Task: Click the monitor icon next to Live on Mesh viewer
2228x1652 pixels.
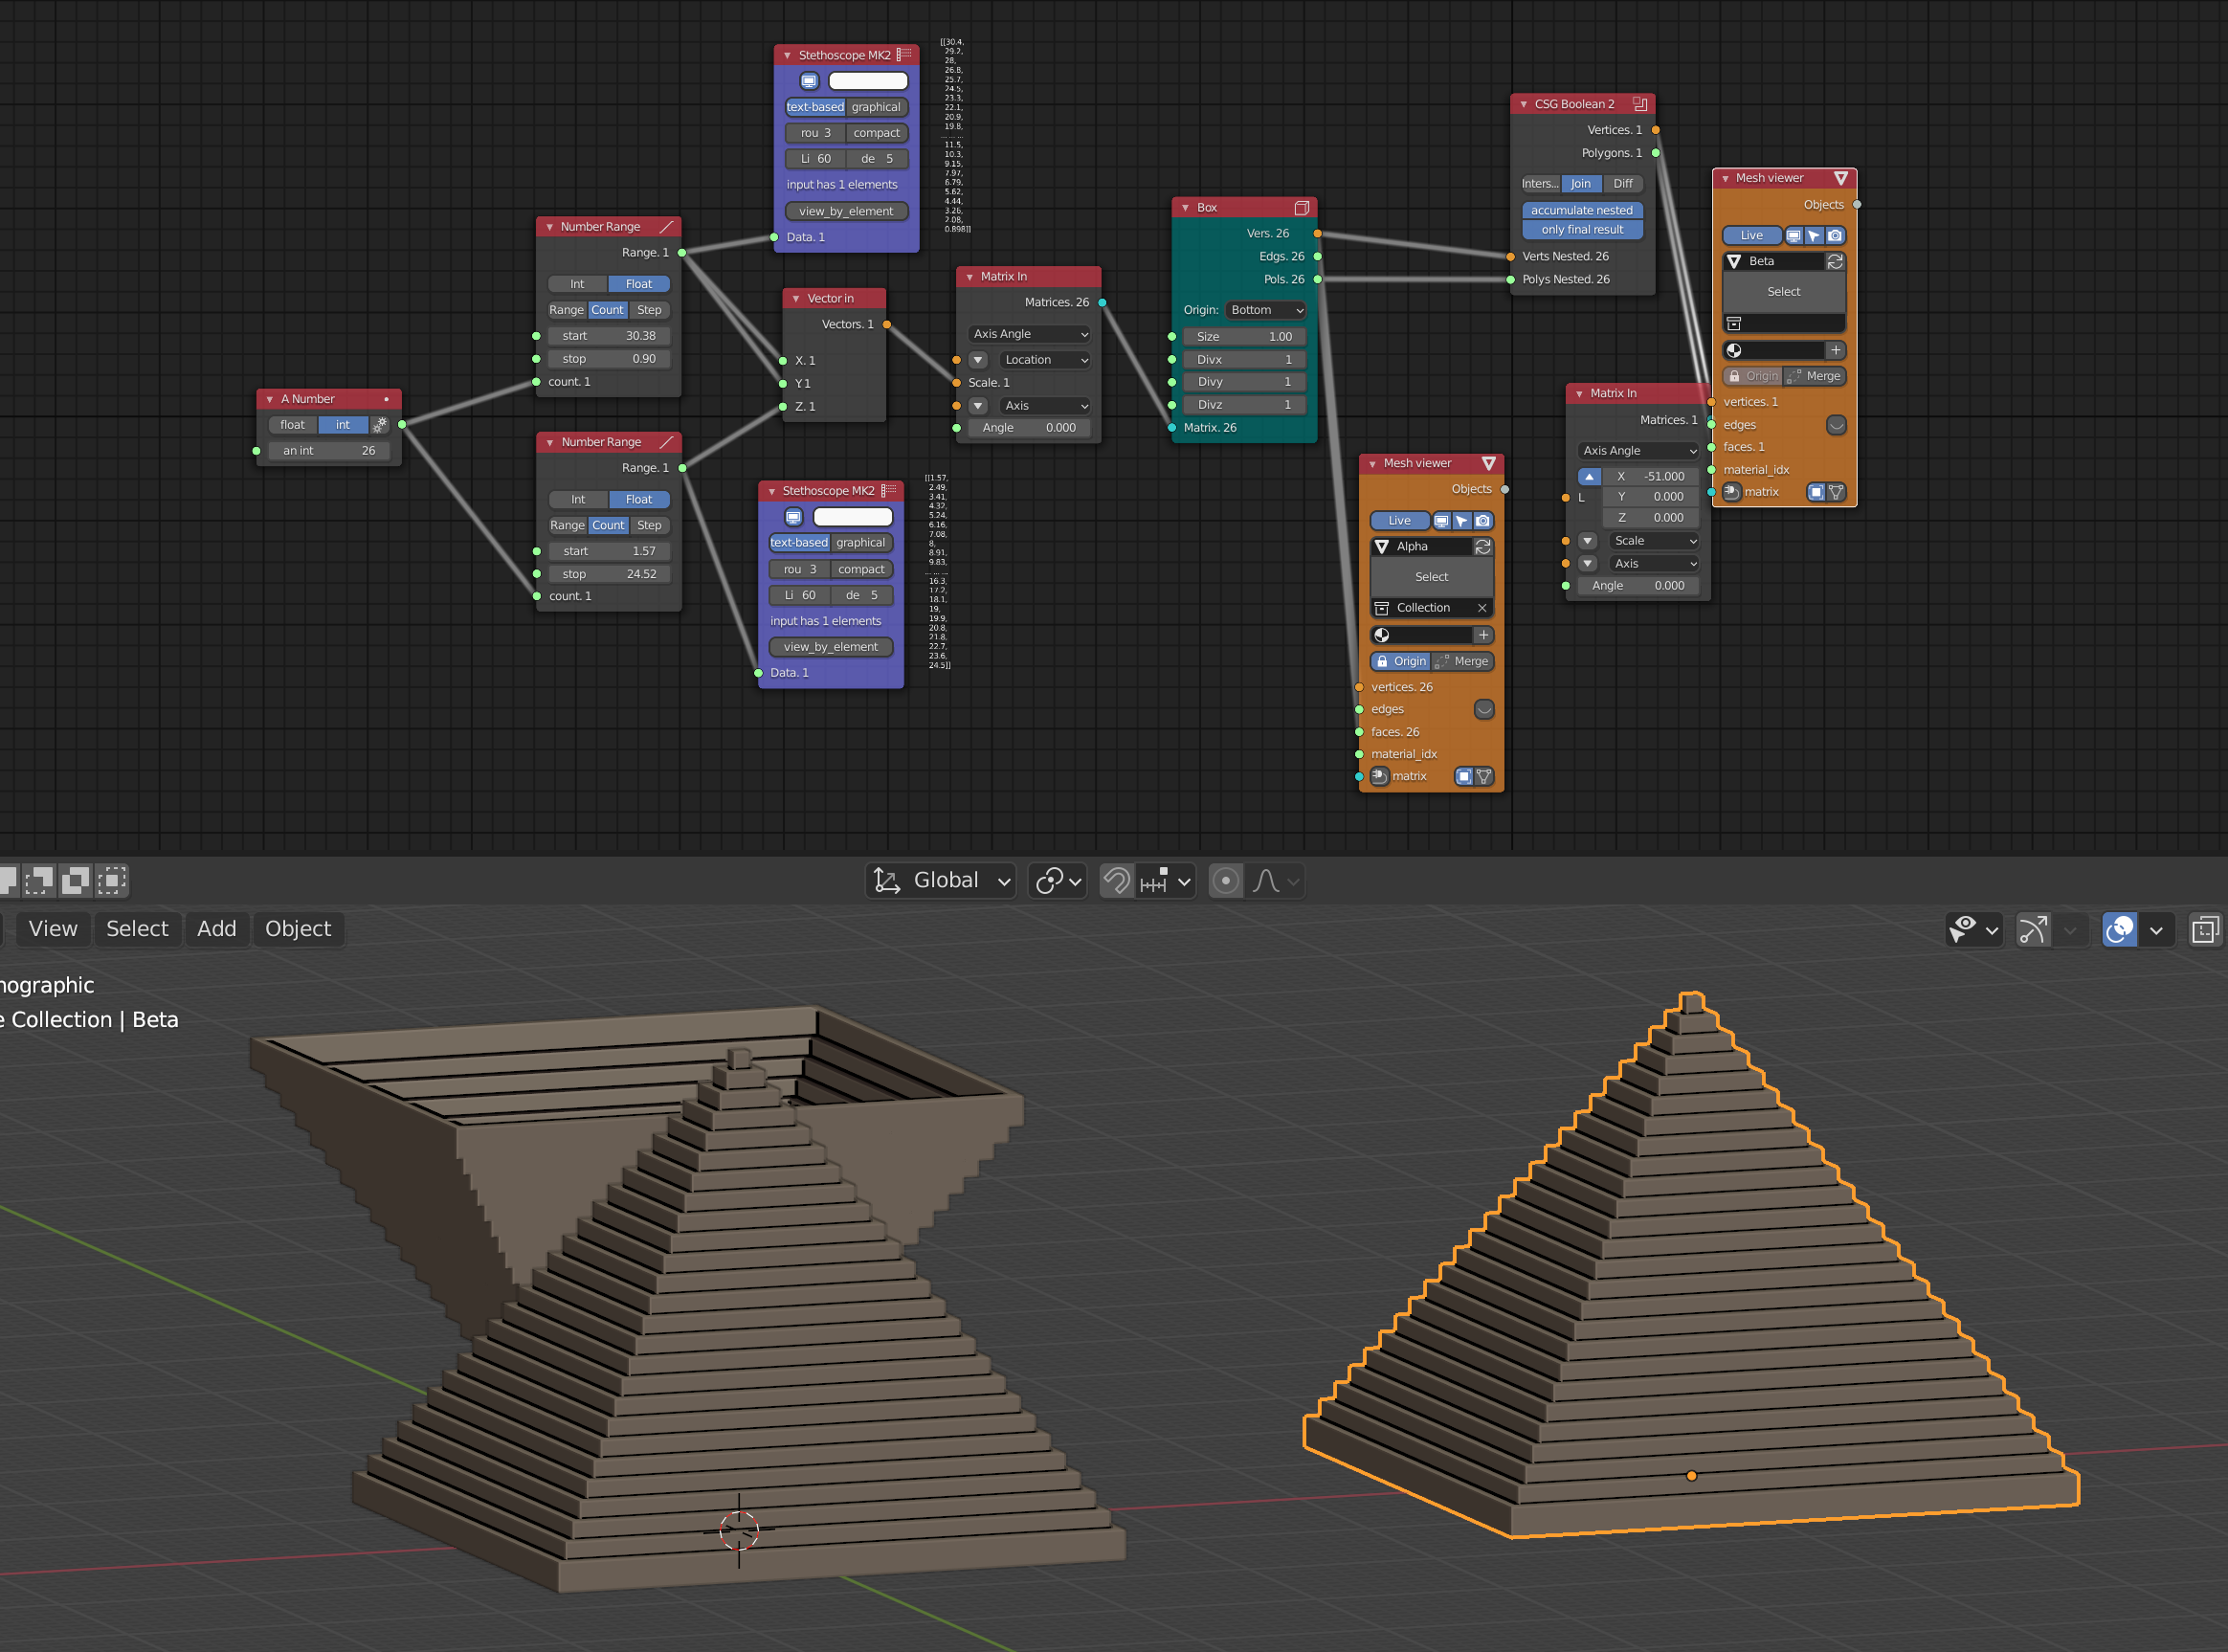Action: [1441, 520]
